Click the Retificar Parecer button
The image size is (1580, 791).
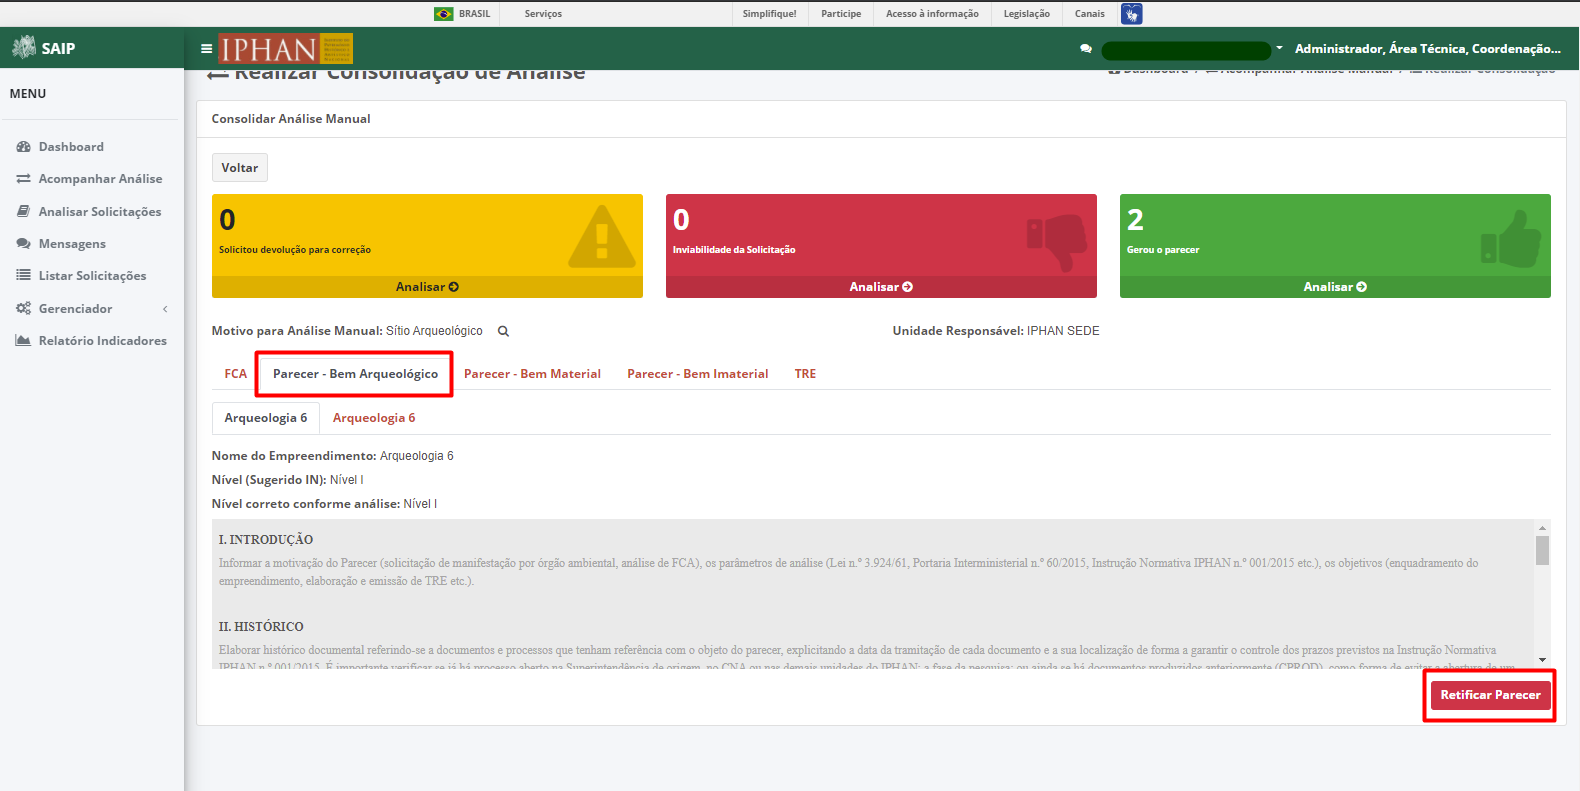click(x=1490, y=695)
